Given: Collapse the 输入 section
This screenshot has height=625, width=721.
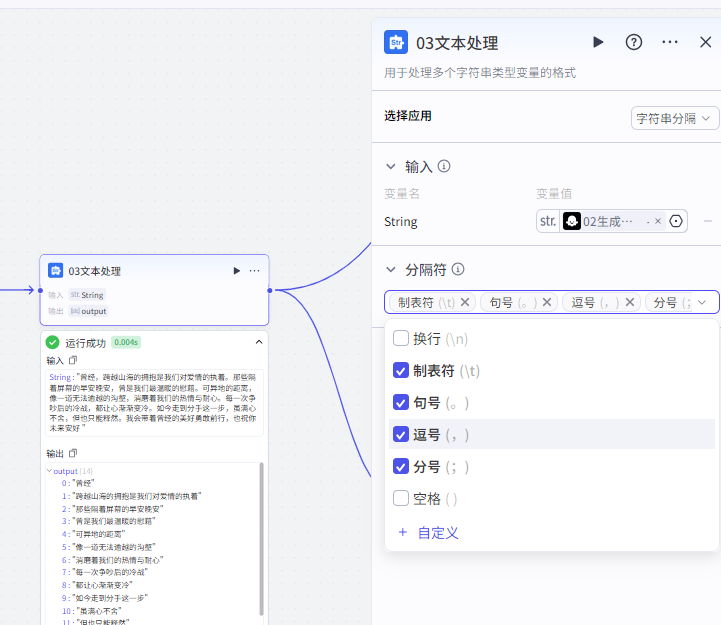Looking at the screenshot, I should pos(390,166).
